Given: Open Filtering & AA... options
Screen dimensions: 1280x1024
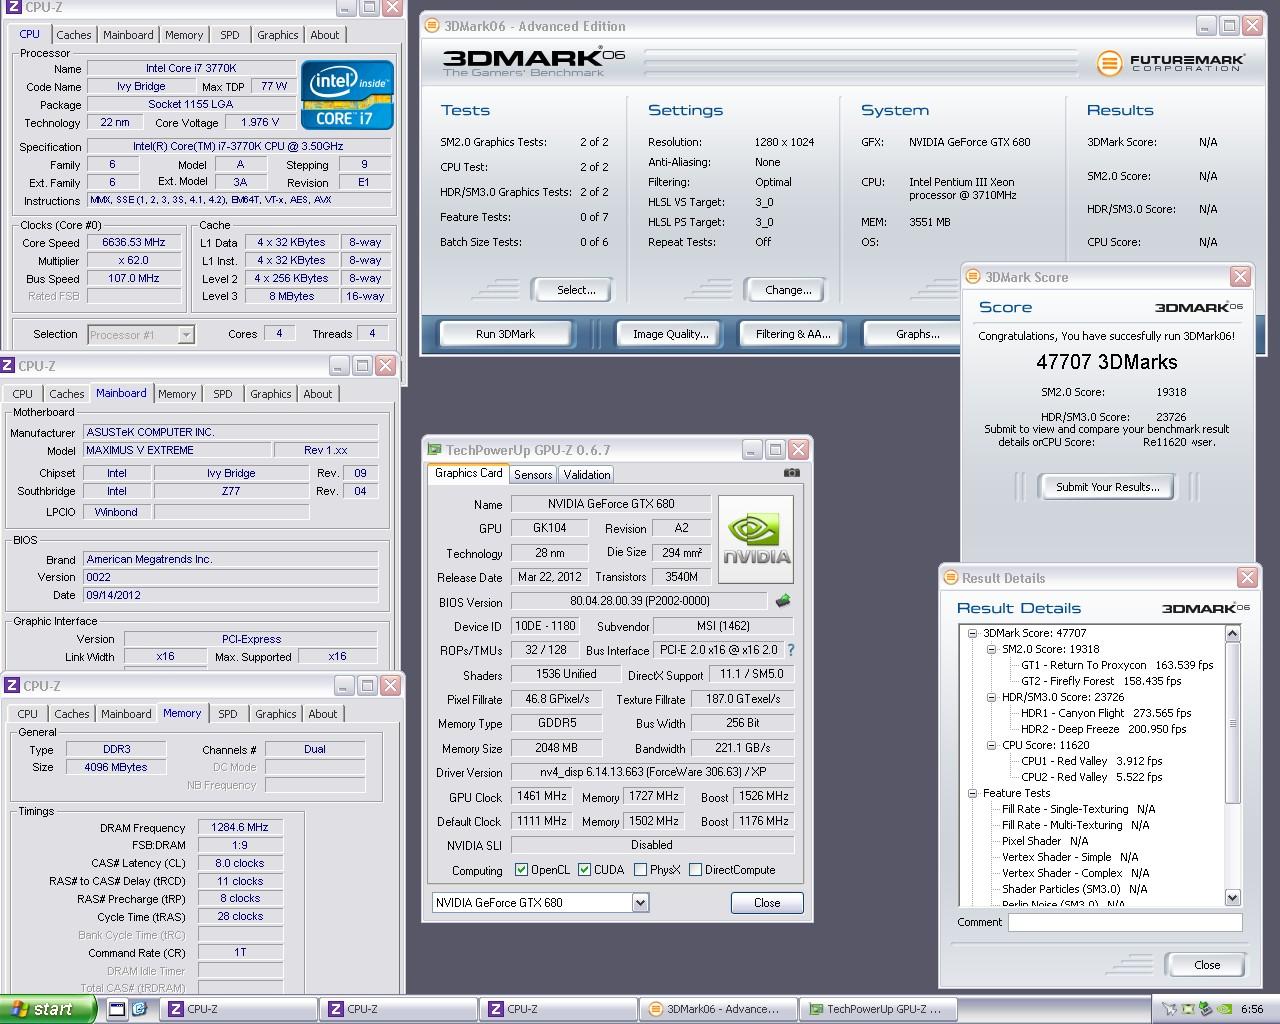Looking at the screenshot, I should (x=793, y=334).
